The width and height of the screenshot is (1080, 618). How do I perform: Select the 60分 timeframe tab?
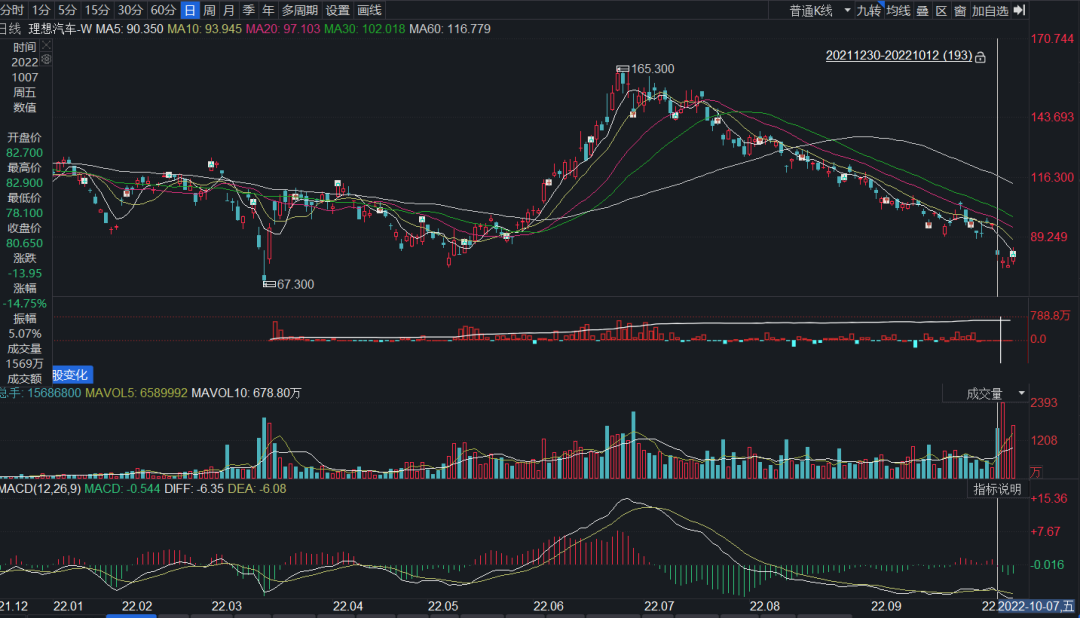click(x=163, y=10)
